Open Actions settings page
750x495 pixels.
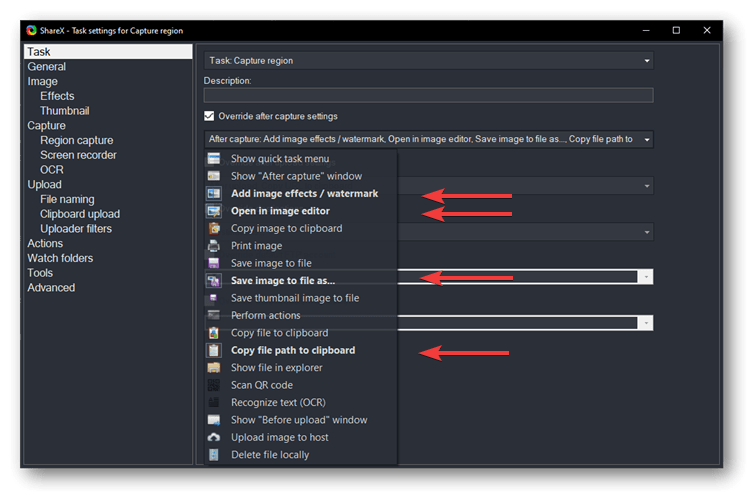click(x=45, y=243)
